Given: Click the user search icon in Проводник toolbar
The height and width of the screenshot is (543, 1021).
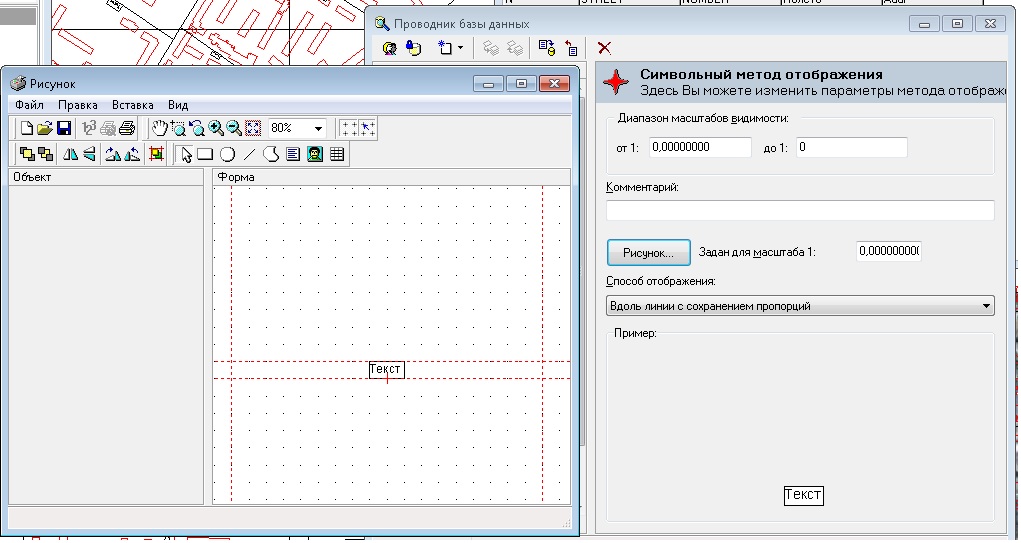Looking at the screenshot, I should [389, 48].
